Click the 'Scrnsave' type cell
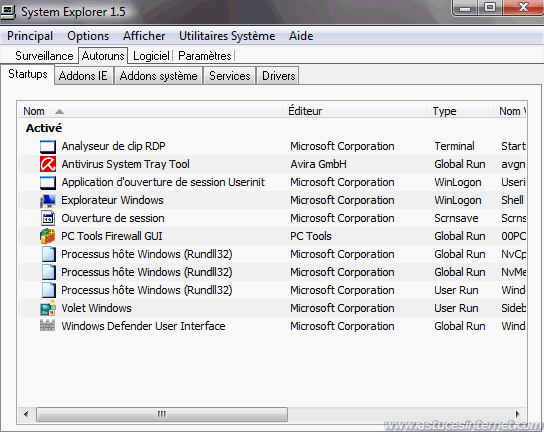The height and width of the screenshot is (432, 544). tap(456, 218)
